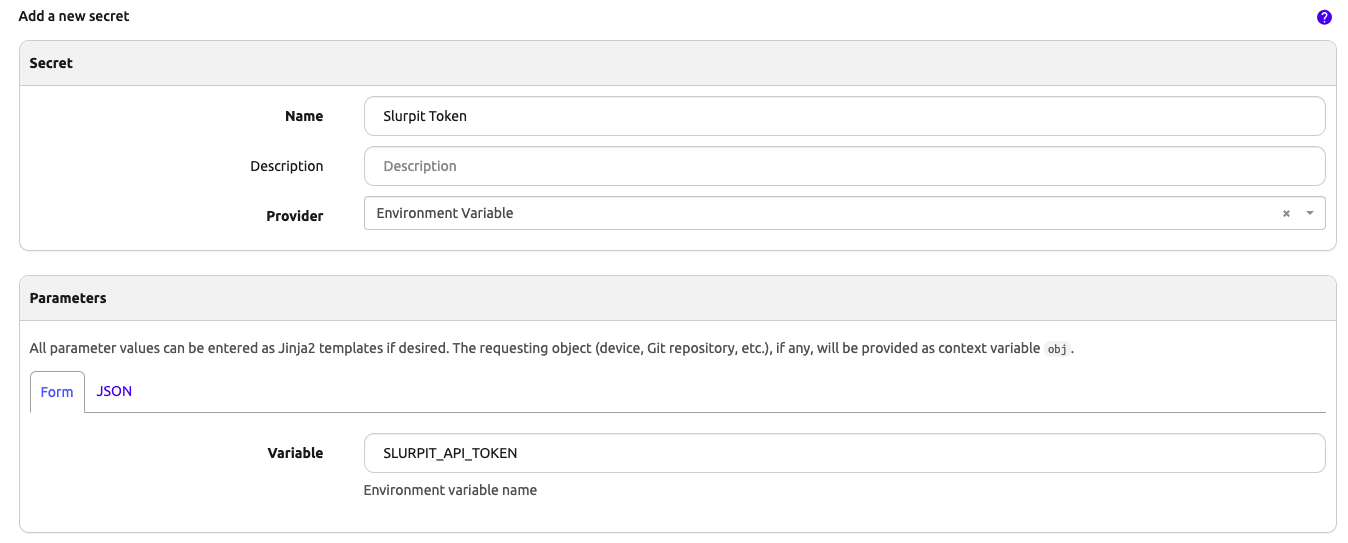This screenshot has height=543, width=1348.
Task: Switch to the JSON parameters tab
Action: pyautogui.click(x=114, y=391)
